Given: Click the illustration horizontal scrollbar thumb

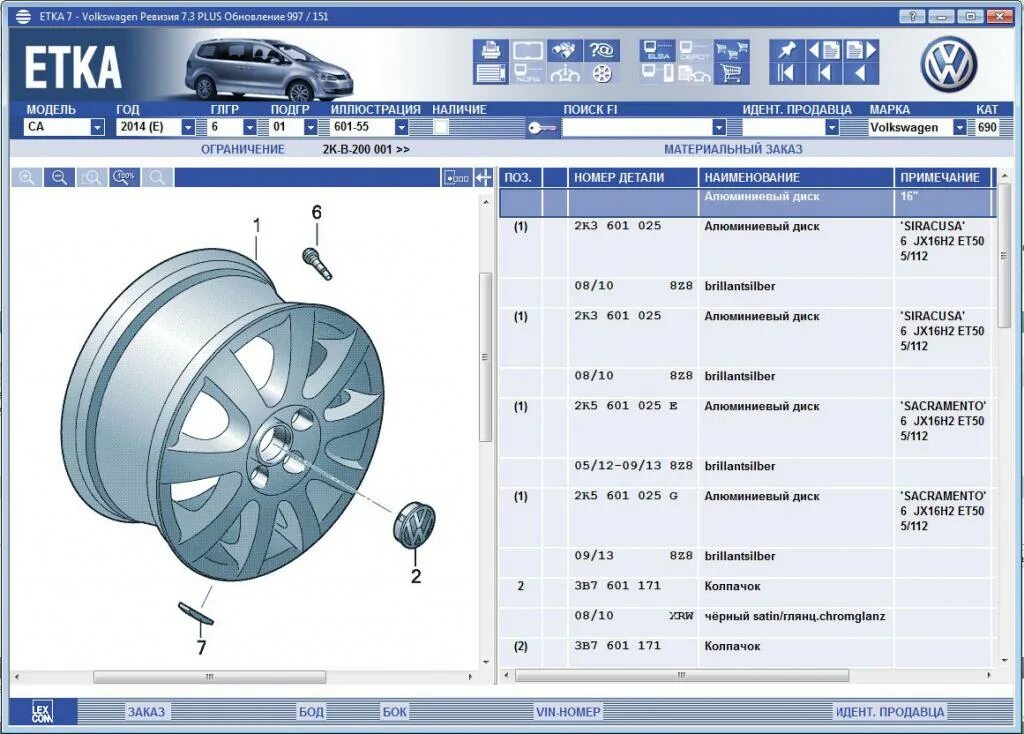Looking at the screenshot, I should coord(210,677).
